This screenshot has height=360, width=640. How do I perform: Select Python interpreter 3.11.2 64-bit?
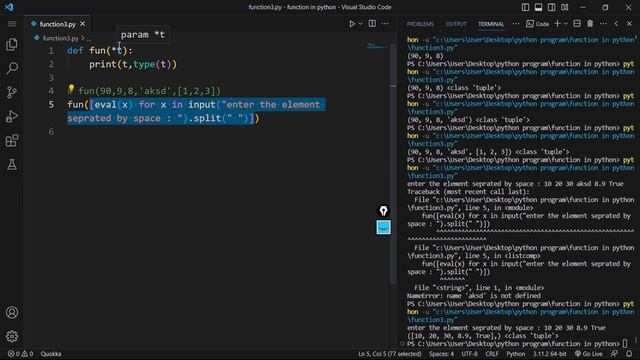click(549, 354)
